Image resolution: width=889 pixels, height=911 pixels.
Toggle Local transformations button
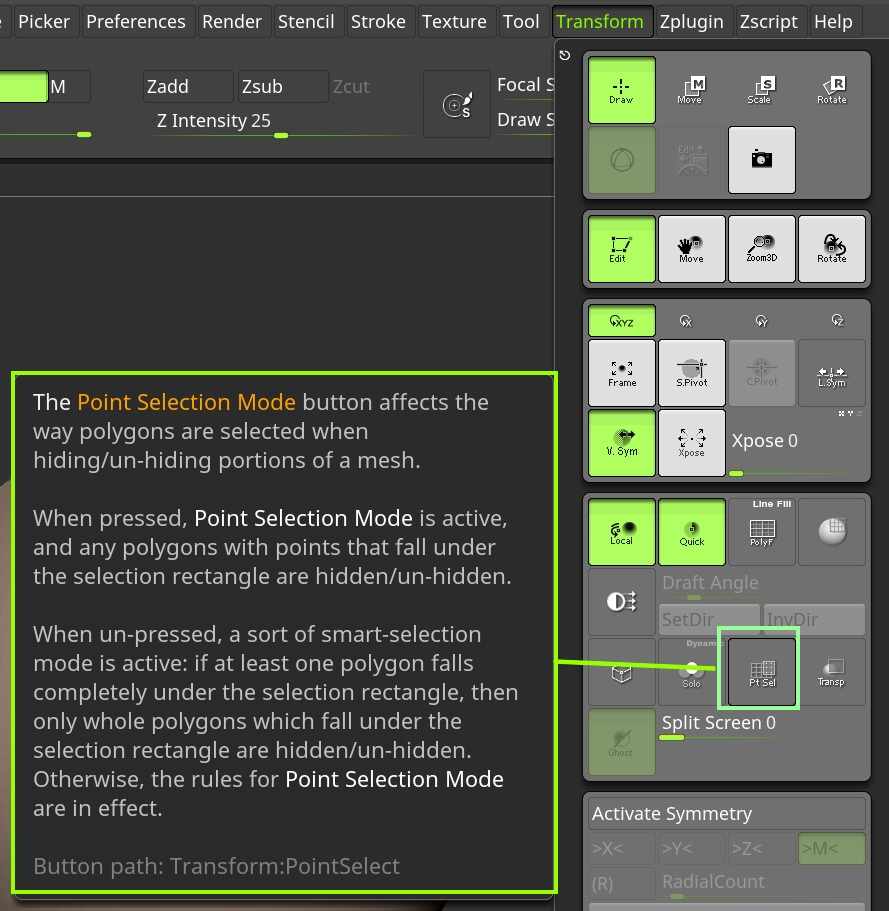[622, 532]
